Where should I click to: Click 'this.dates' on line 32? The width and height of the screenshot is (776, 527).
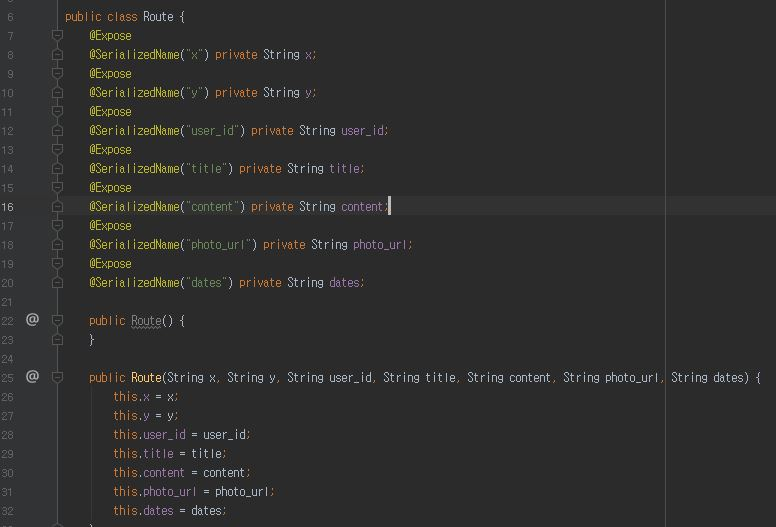click(143, 511)
